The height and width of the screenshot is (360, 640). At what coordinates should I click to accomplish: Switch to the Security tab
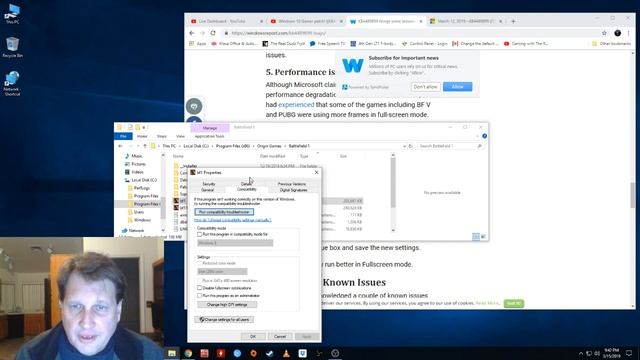click(x=209, y=184)
